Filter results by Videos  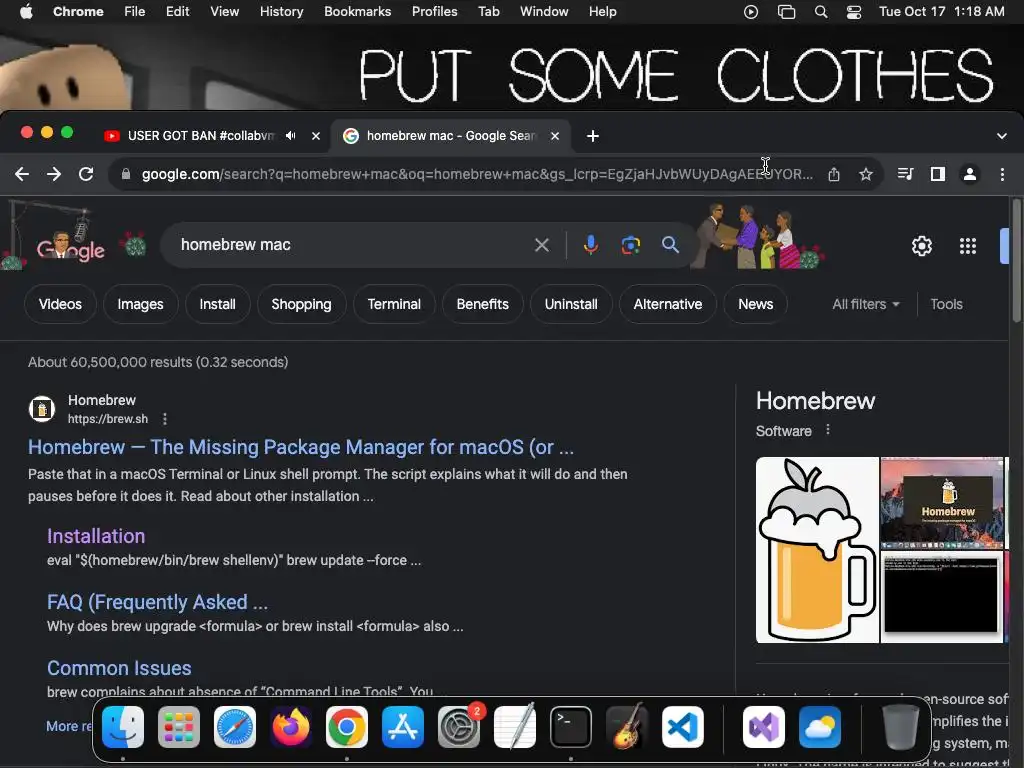click(x=60, y=304)
